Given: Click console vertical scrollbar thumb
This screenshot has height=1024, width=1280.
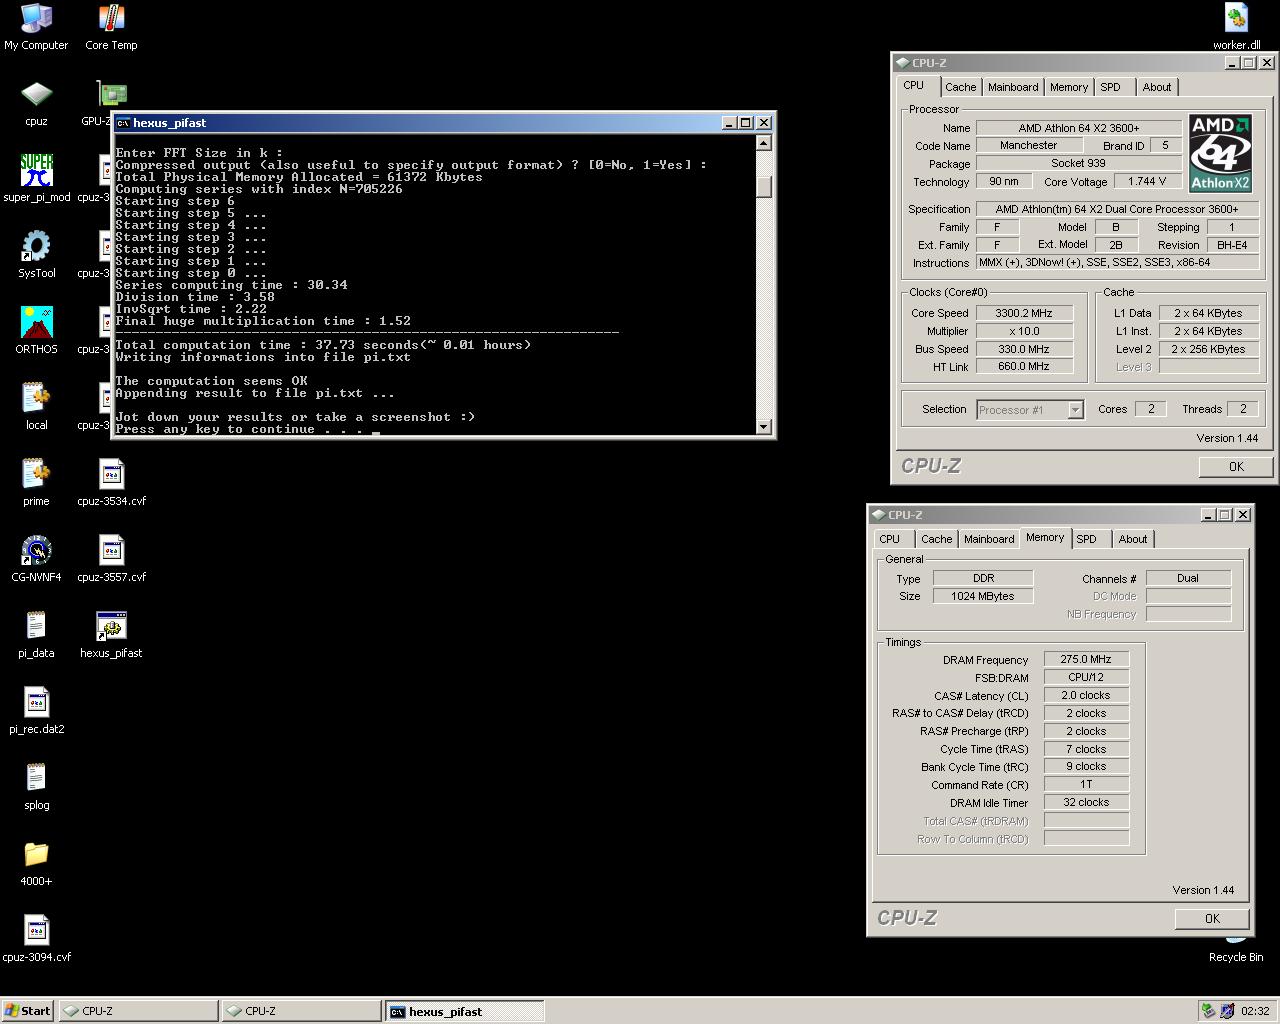Looking at the screenshot, I should pyautogui.click(x=764, y=187).
